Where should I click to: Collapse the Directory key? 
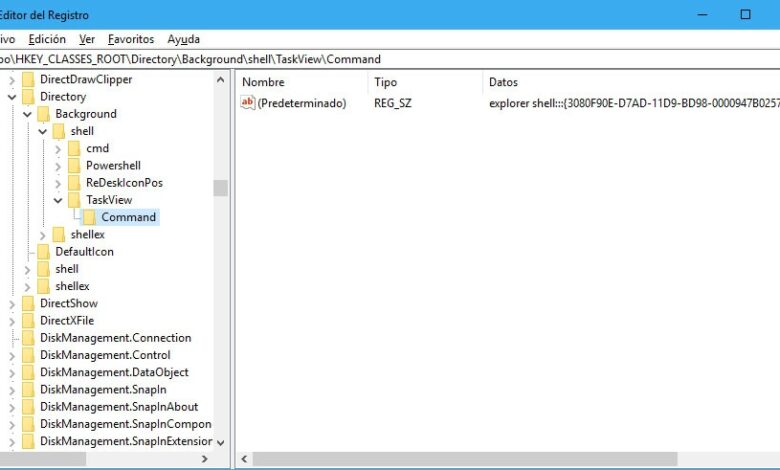click(x=12, y=97)
